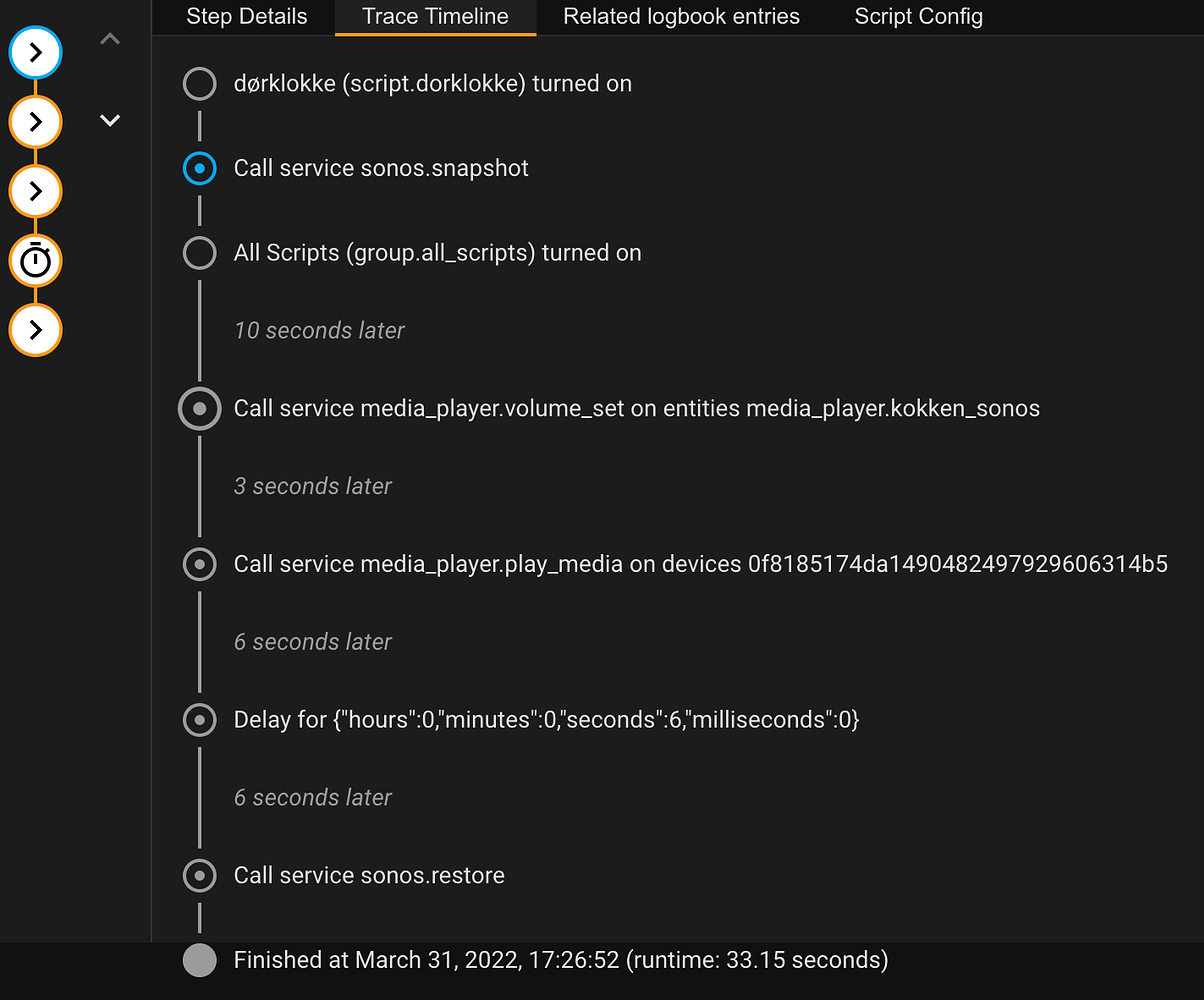Click the node for script.dorklokke turned on

(x=199, y=84)
